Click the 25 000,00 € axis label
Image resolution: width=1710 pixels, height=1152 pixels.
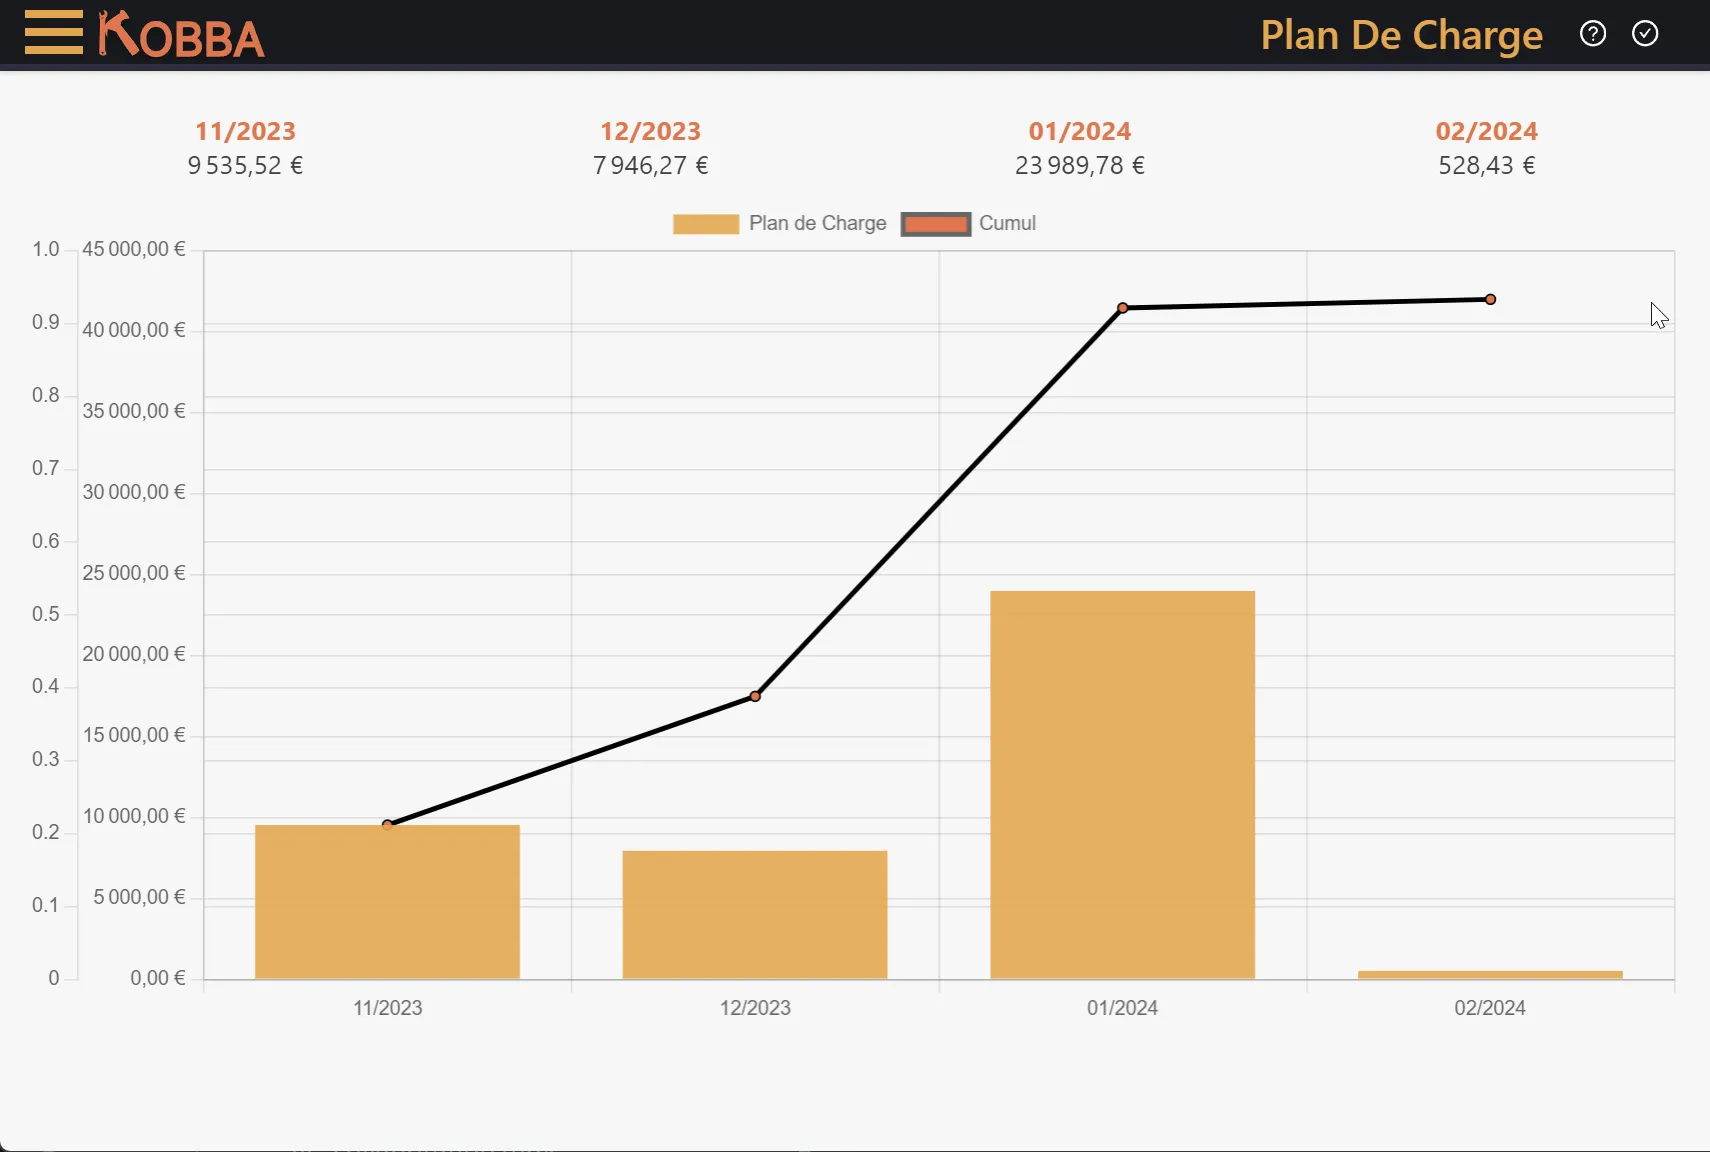pos(134,573)
